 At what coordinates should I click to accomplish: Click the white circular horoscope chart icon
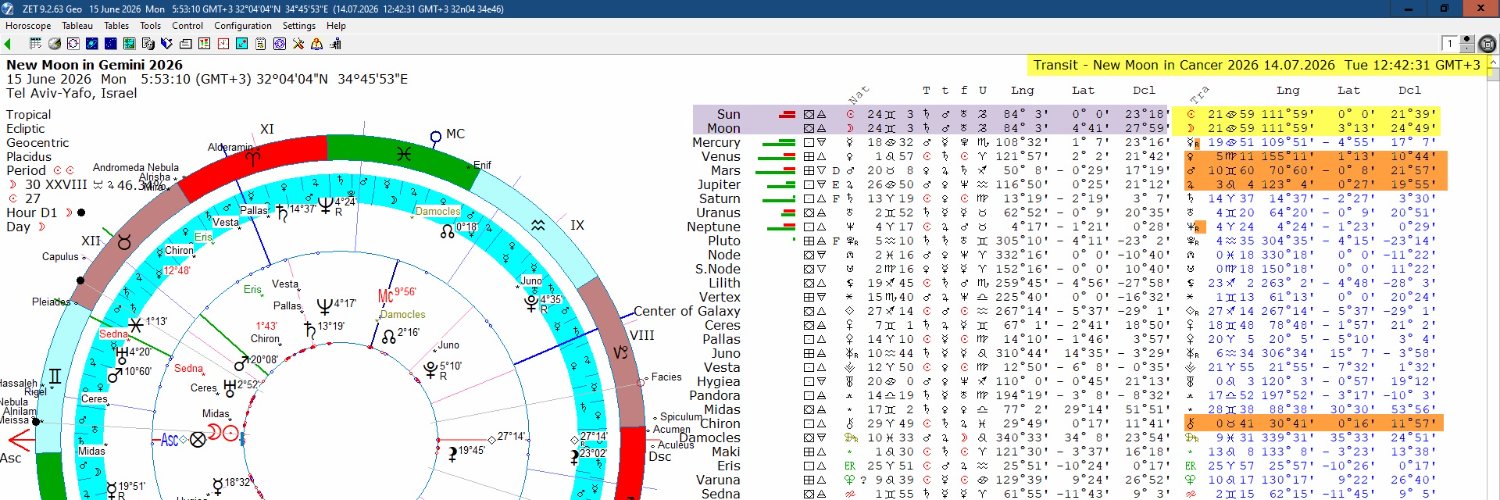73,44
